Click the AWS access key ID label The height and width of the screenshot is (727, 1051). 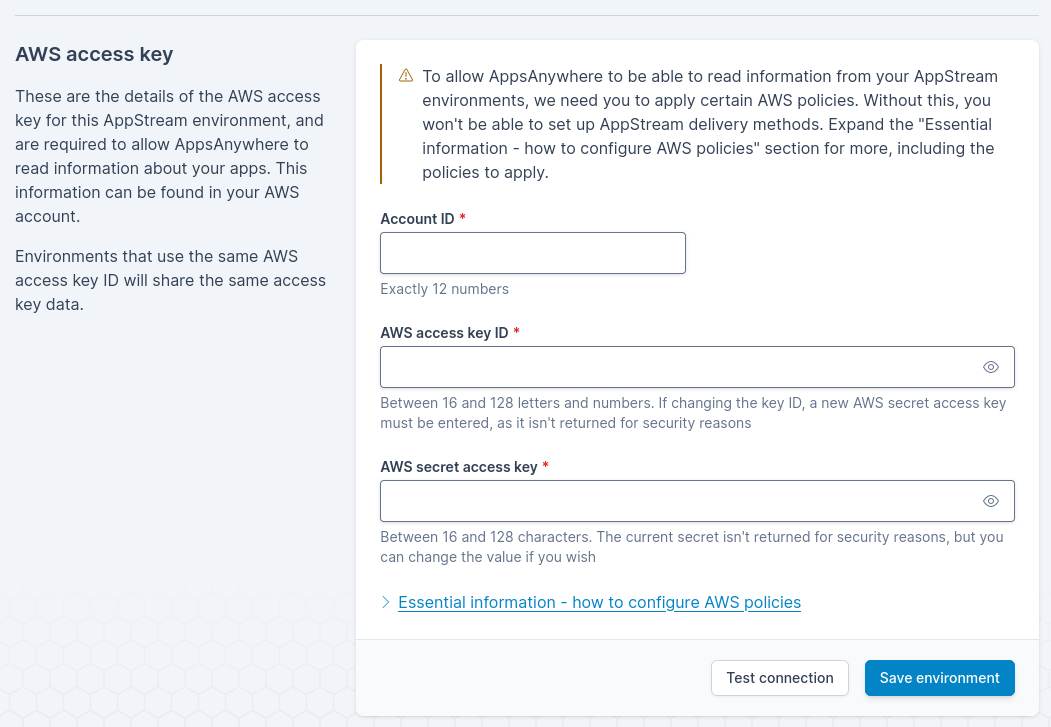coord(444,333)
